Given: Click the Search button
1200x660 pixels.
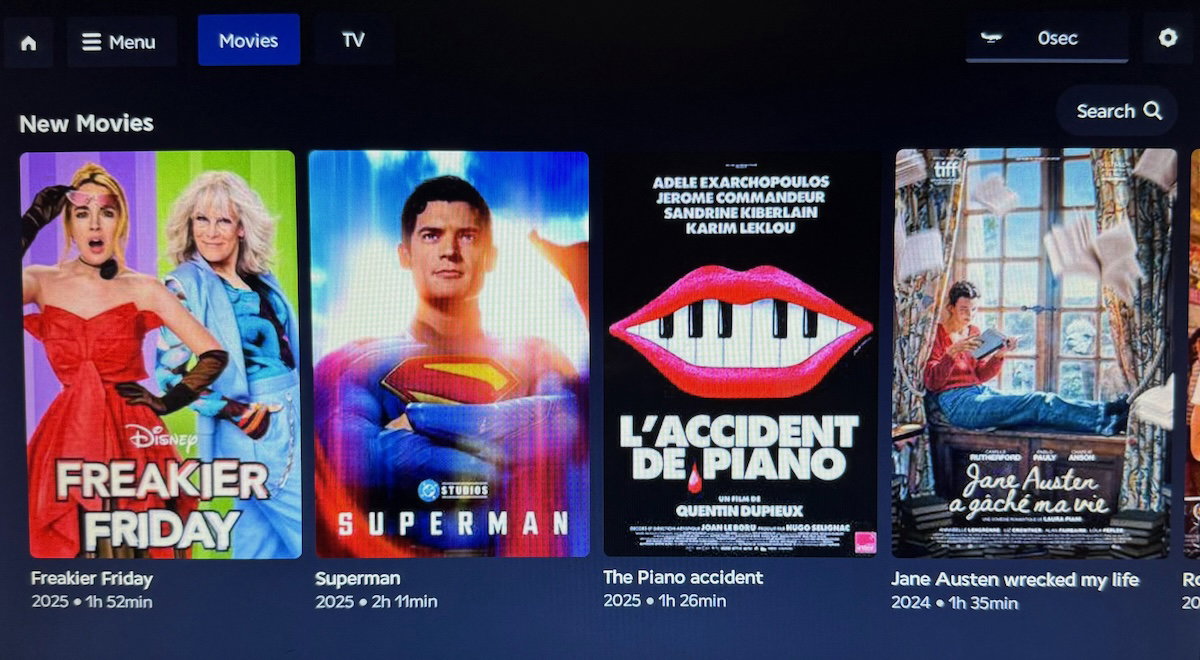Looking at the screenshot, I should (x=1117, y=111).
